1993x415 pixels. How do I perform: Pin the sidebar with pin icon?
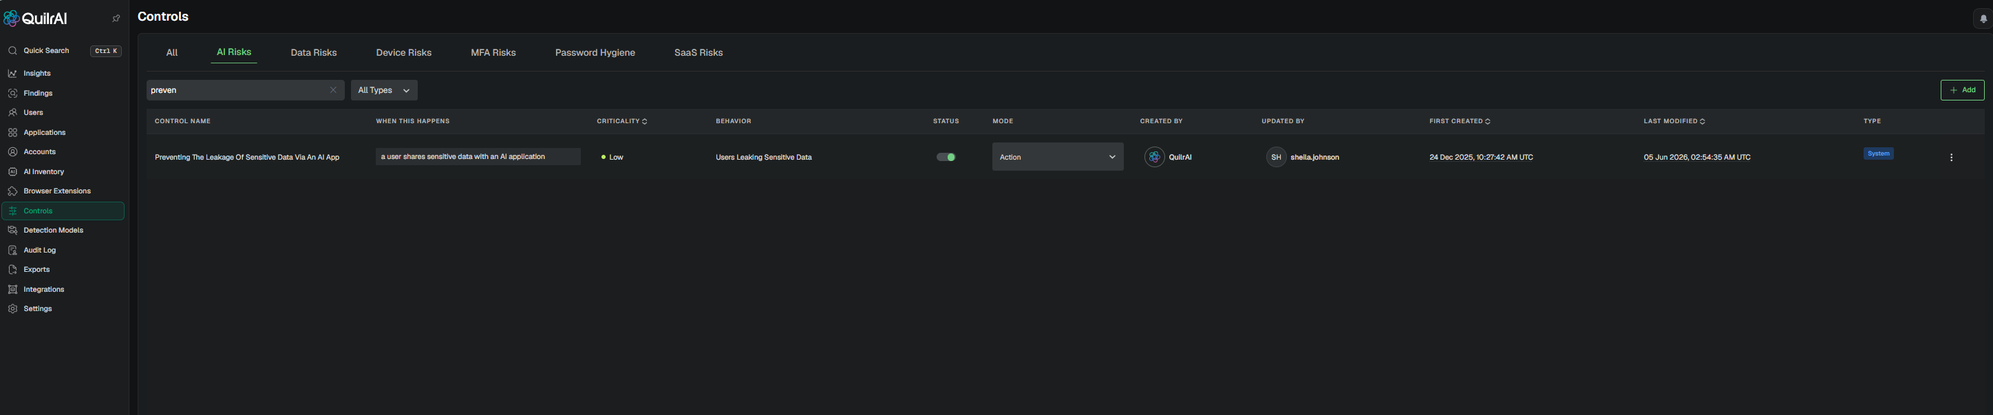click(x=116, y=18)
